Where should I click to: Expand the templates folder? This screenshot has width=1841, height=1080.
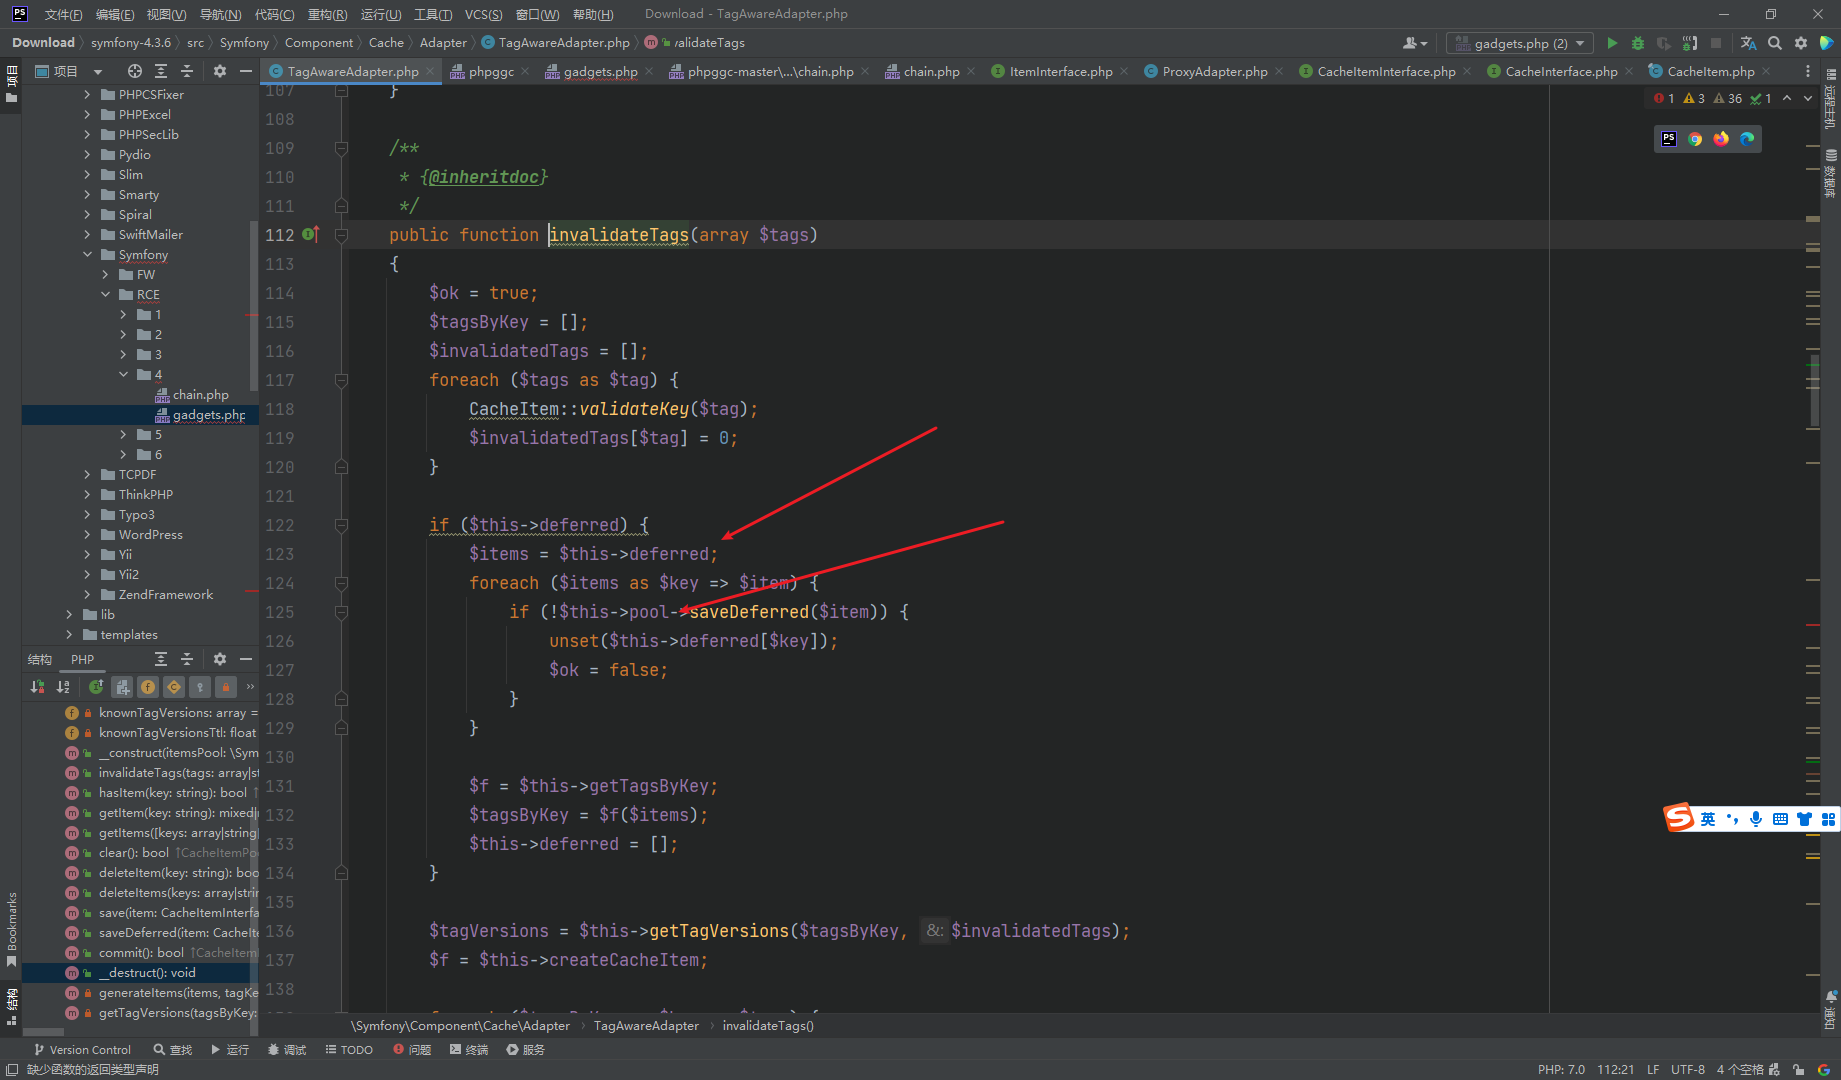pyautogui.click(x=70, y=635)
